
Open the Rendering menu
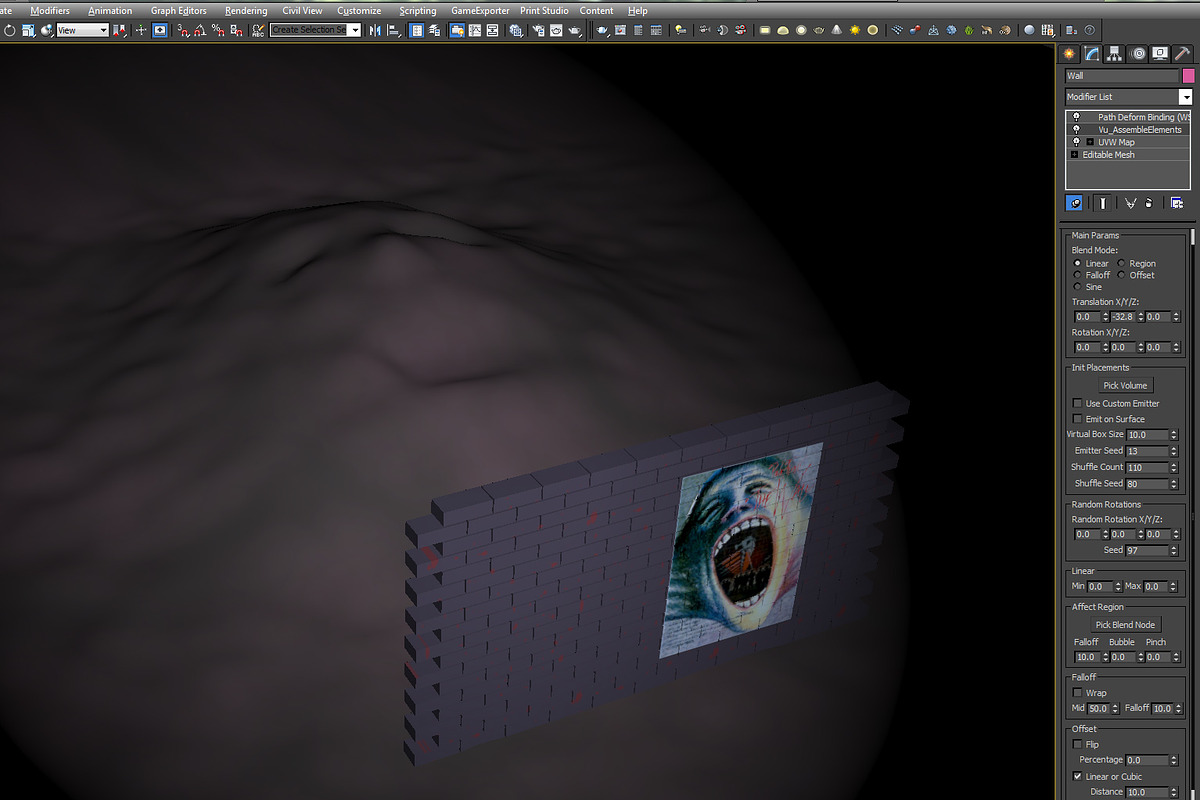click(246, 10)
